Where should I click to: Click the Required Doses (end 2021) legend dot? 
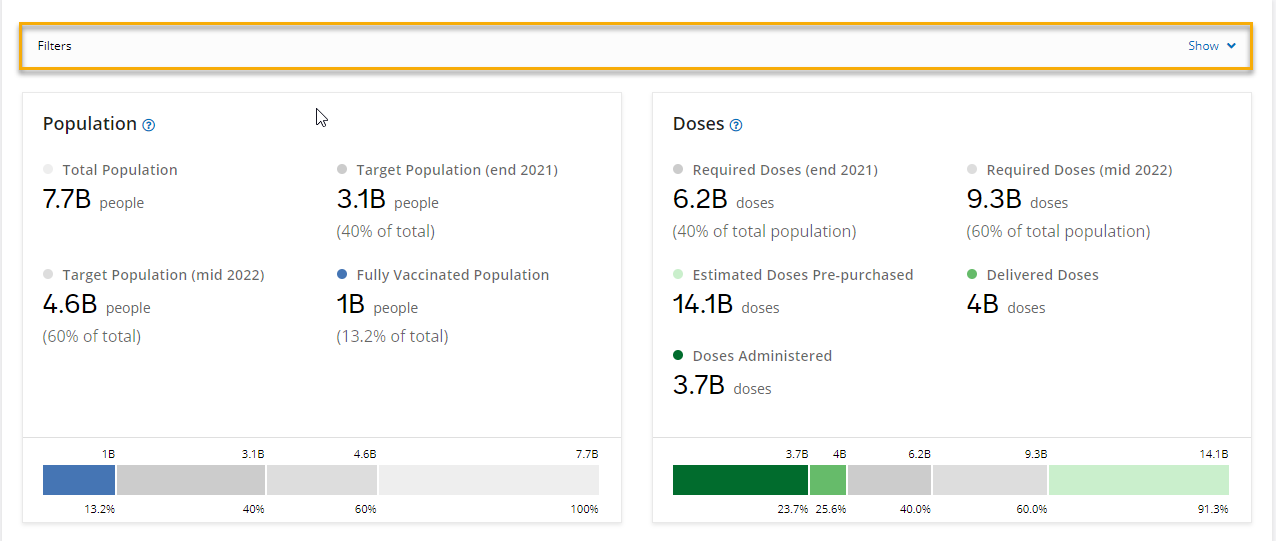[678, 170]
